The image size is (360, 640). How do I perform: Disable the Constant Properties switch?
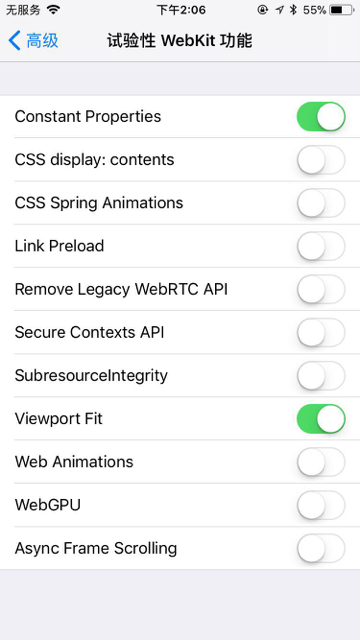(x=321, y=116)
